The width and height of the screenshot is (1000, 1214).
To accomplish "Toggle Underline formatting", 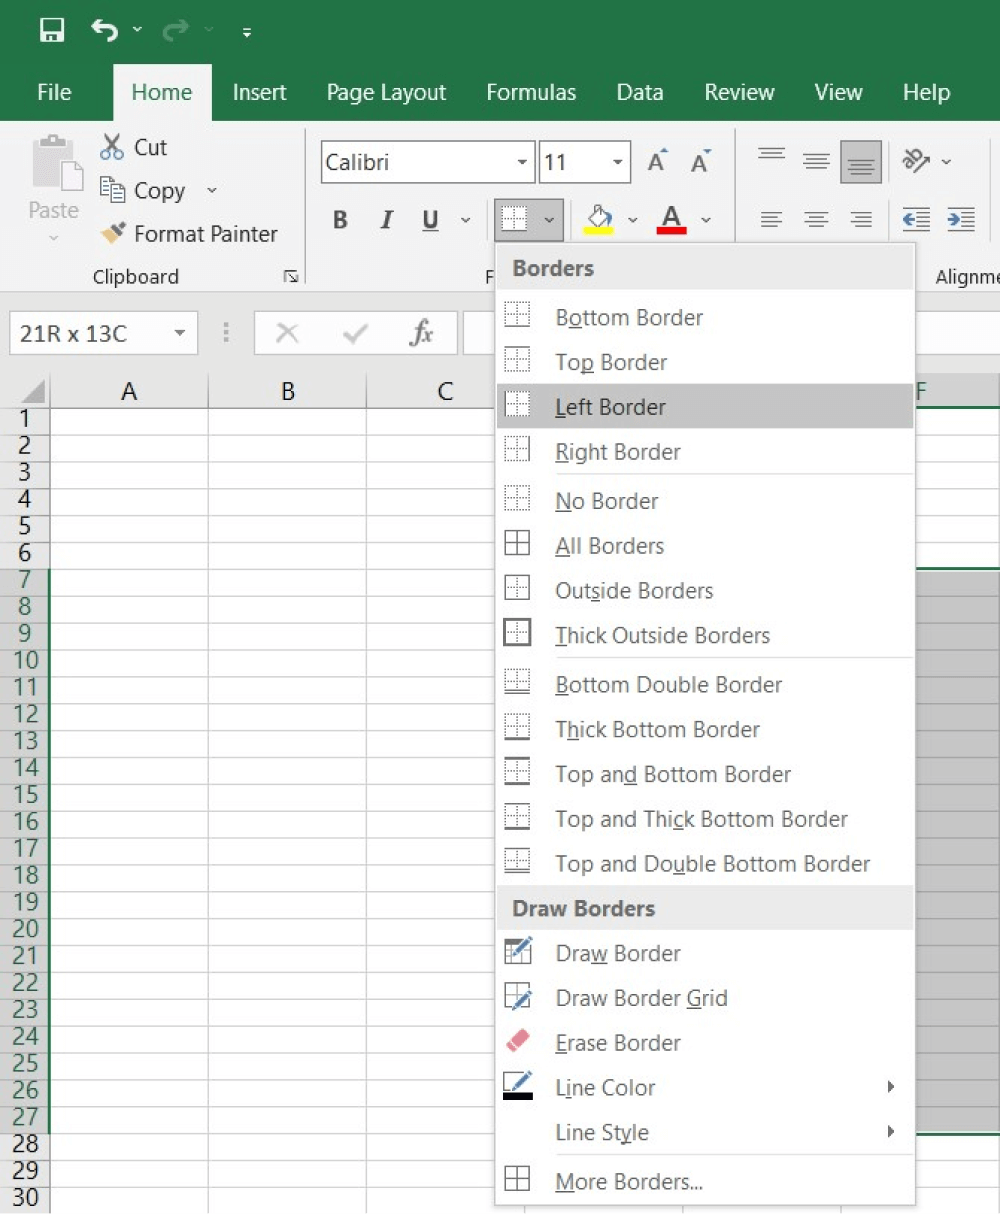I will [x=431, y=220].
